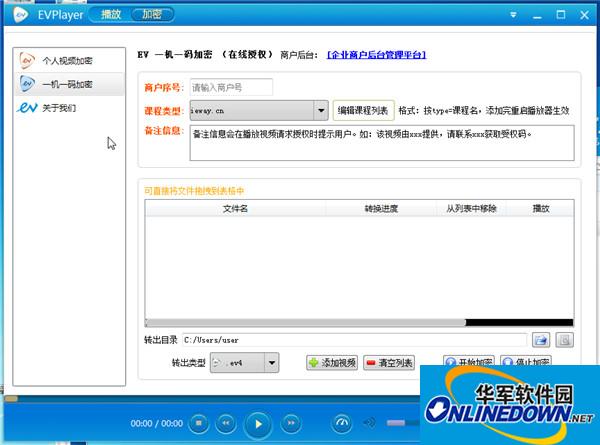Click the playback progress bar
The image size is (600, 445).
[x=212, y=399]
